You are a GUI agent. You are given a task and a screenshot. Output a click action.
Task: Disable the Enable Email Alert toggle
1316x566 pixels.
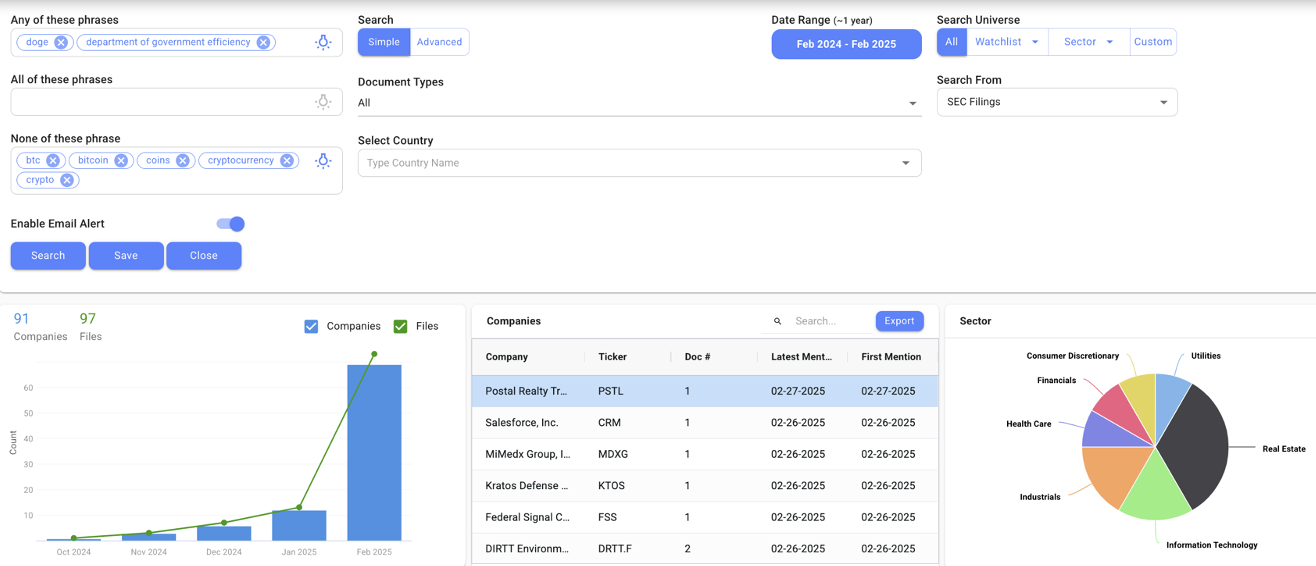[231, 224]
